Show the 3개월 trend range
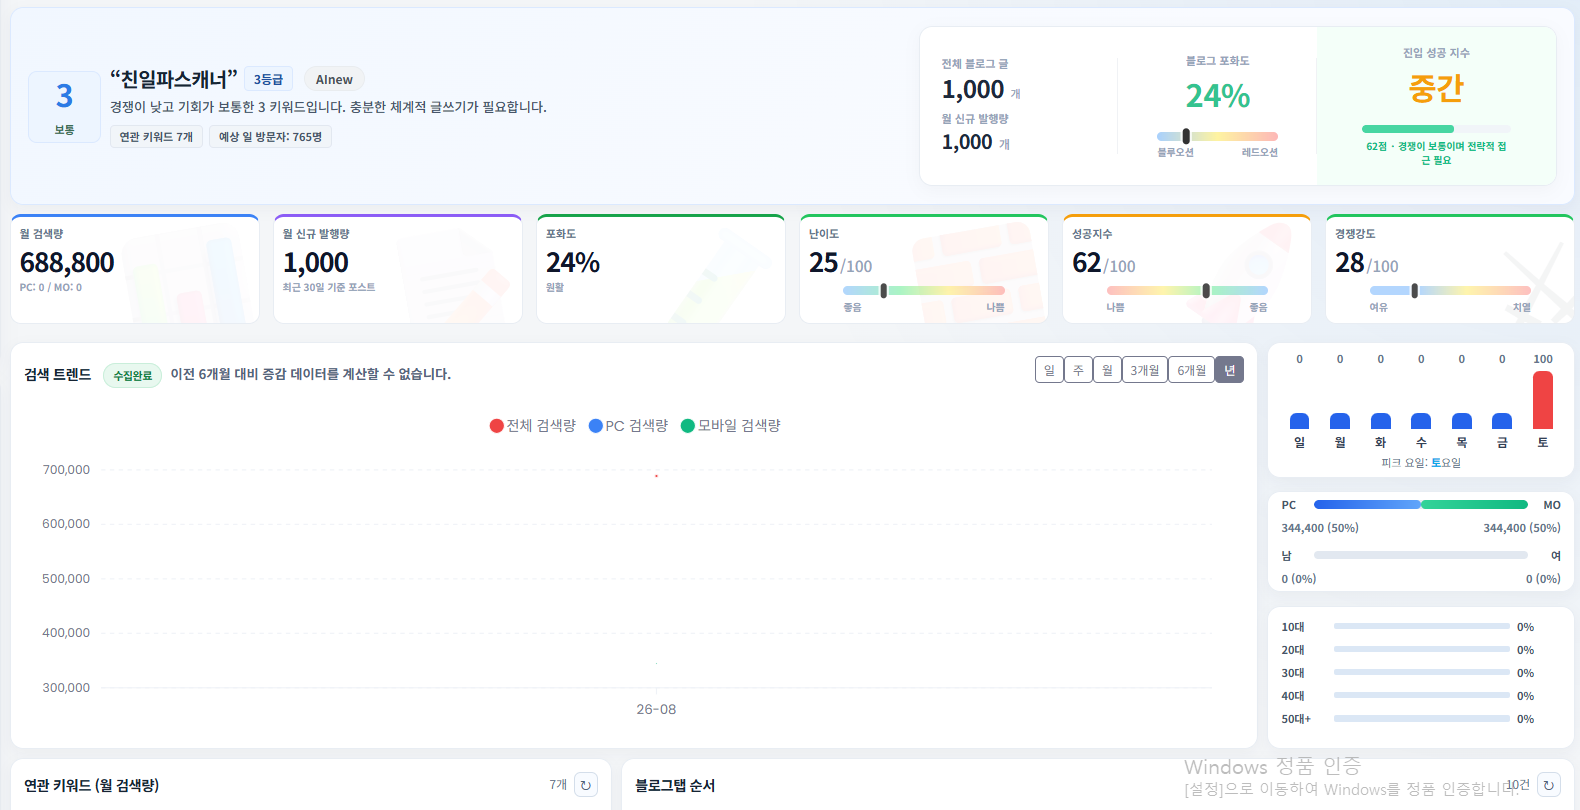Image resolution: width=1580 pixels, height=810 pixels. click(1145, 370)
